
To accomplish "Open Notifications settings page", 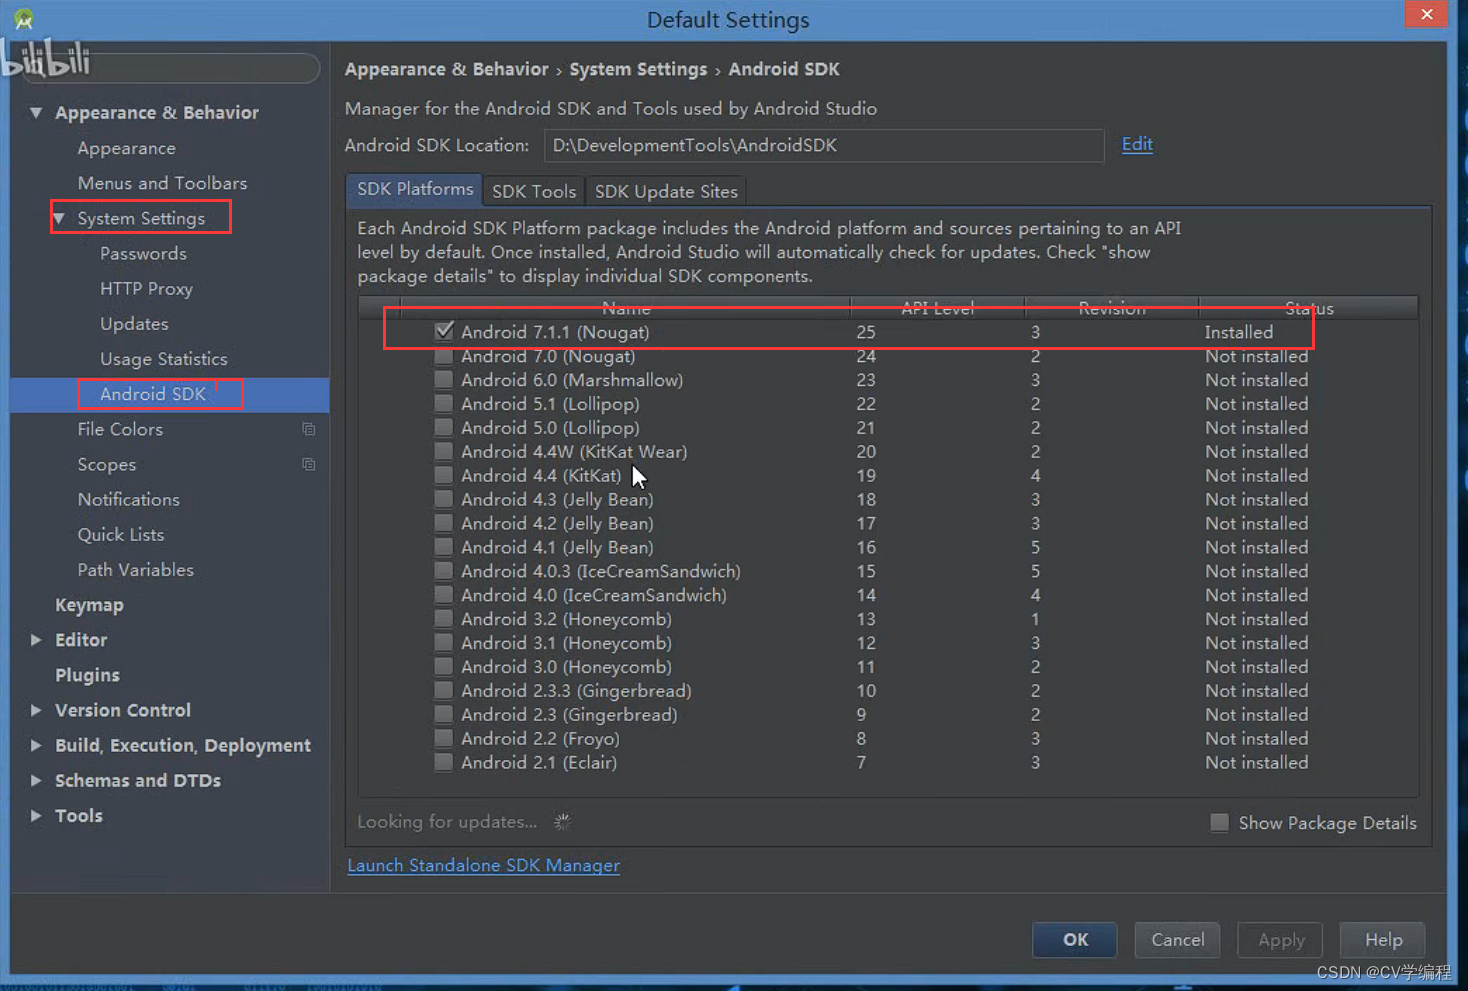I will 128,499.
